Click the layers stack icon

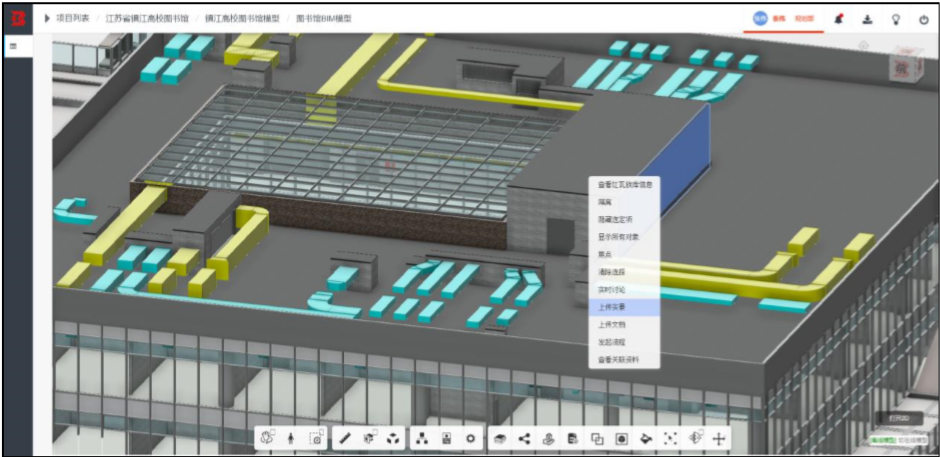tap(499, 439)
